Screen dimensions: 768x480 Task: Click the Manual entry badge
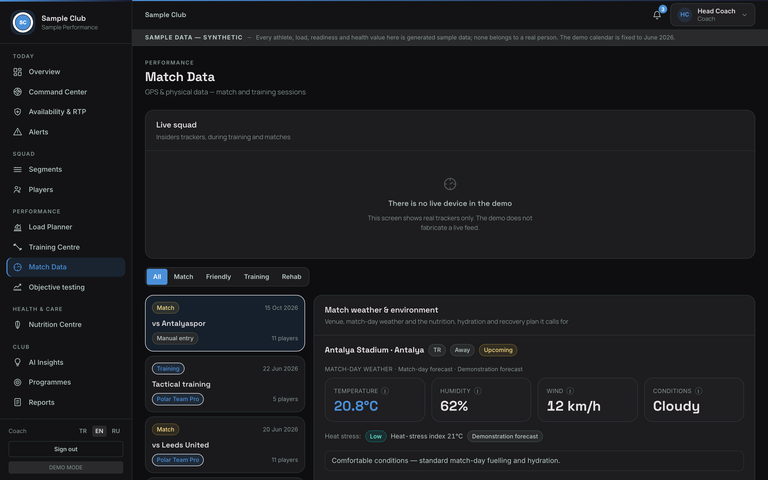(175, 338)
